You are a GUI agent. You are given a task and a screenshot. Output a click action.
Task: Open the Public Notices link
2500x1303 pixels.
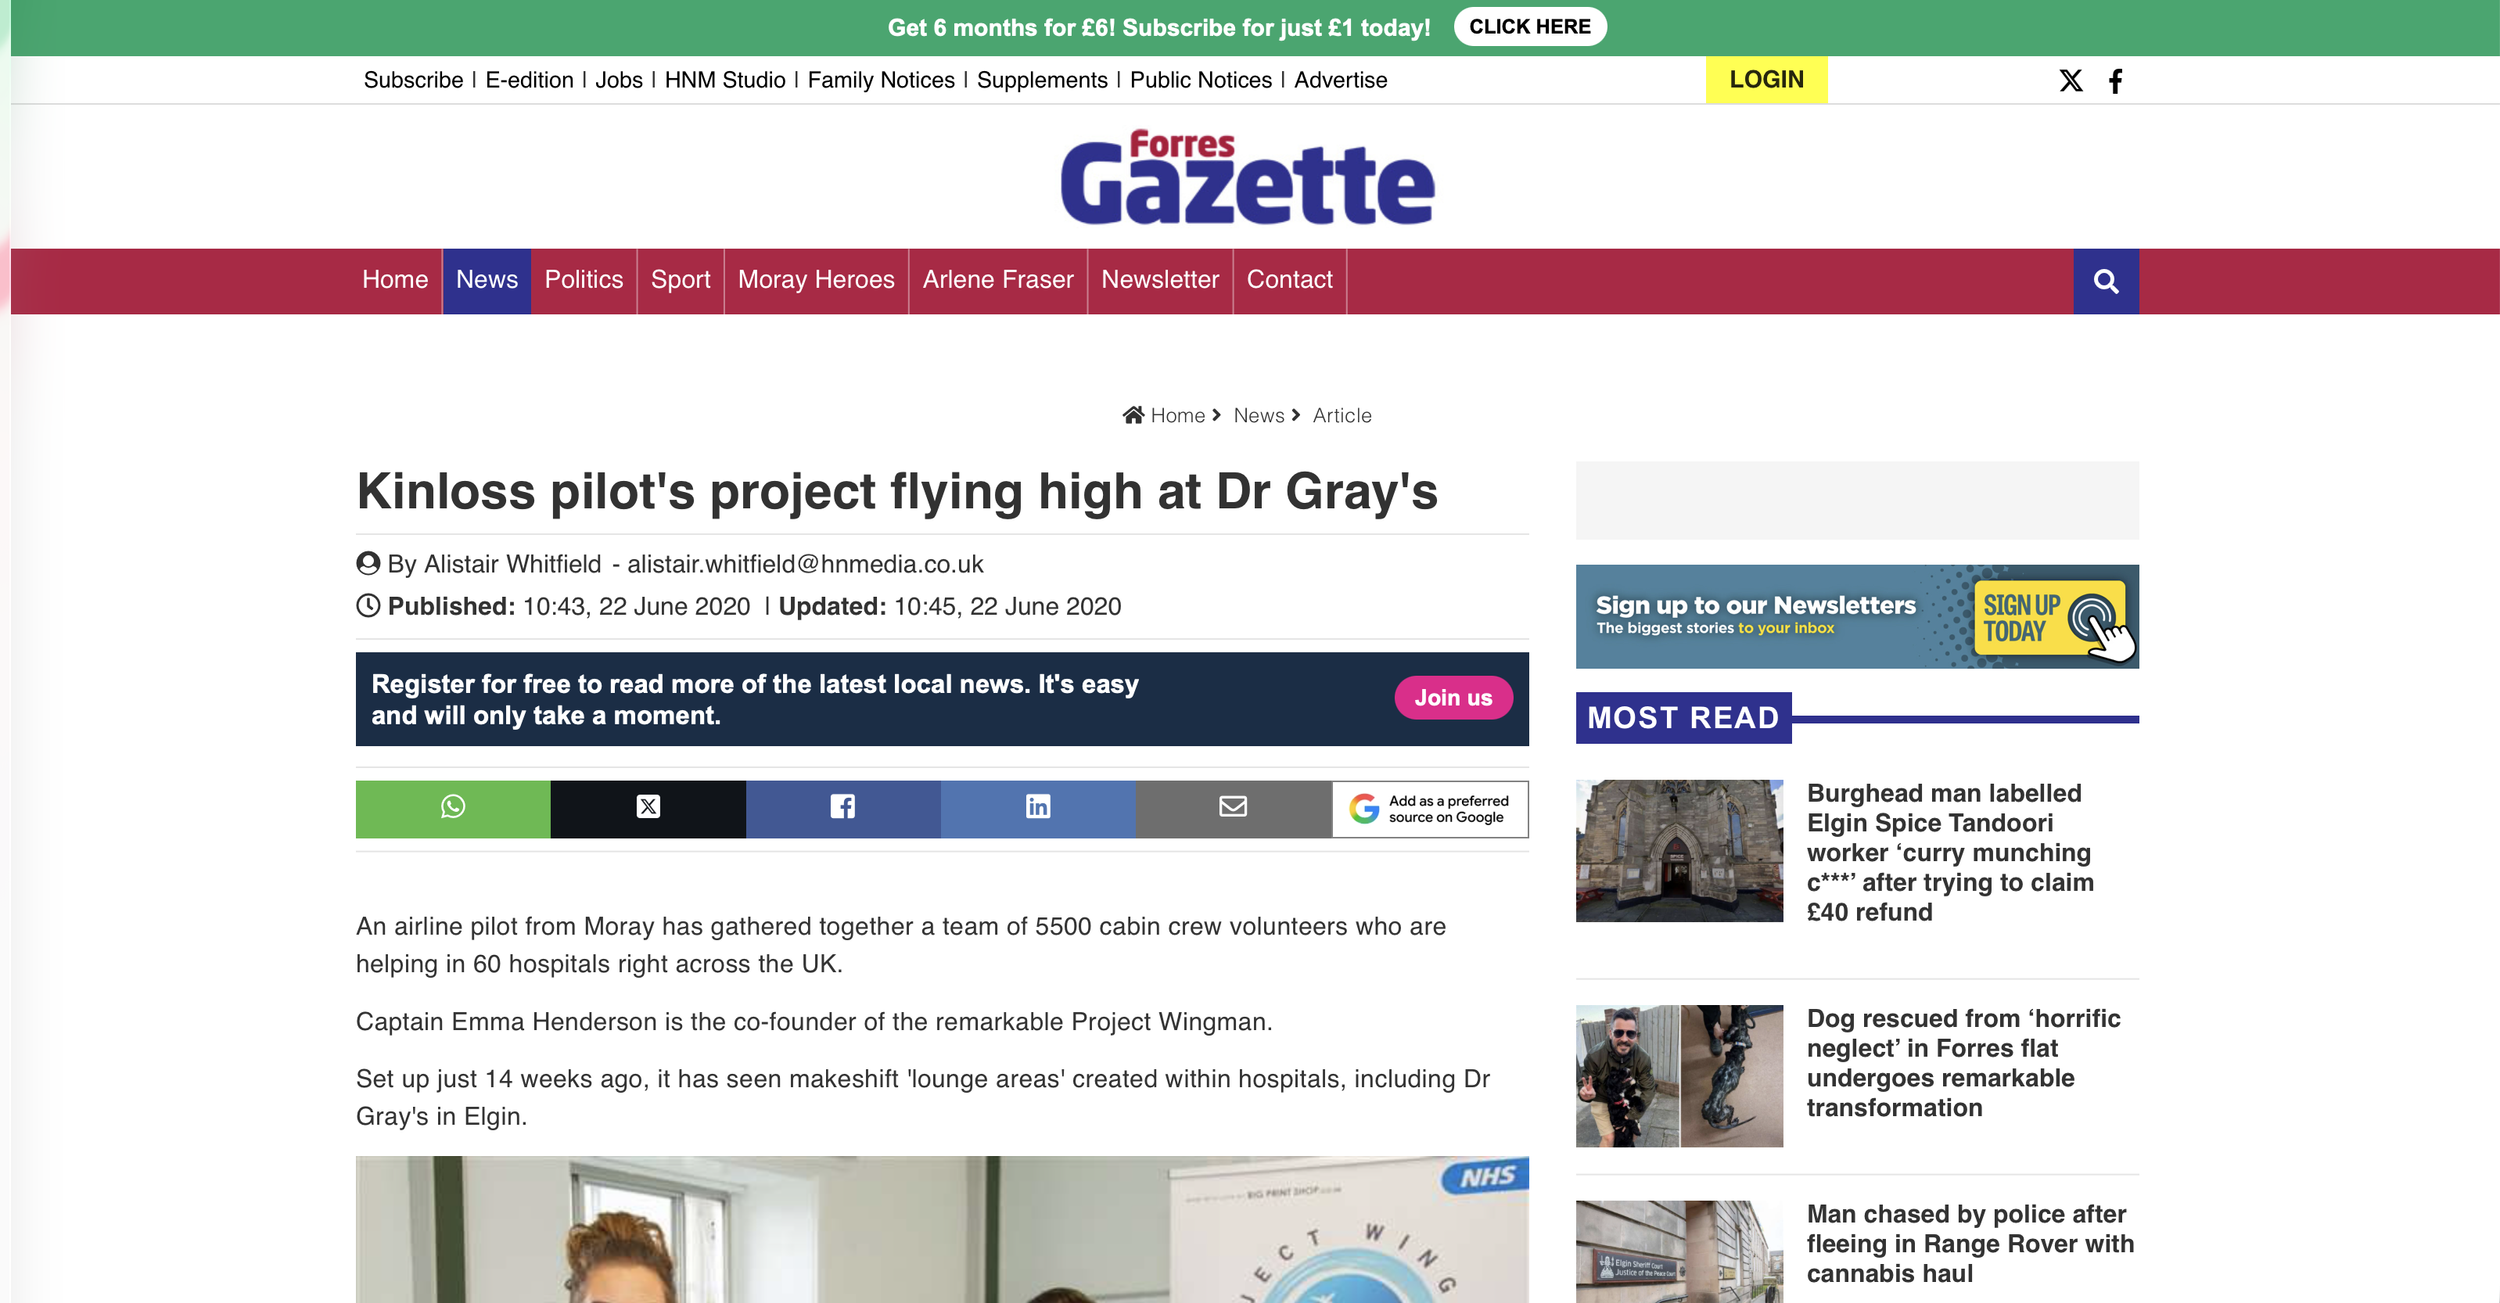point(1201,80)
